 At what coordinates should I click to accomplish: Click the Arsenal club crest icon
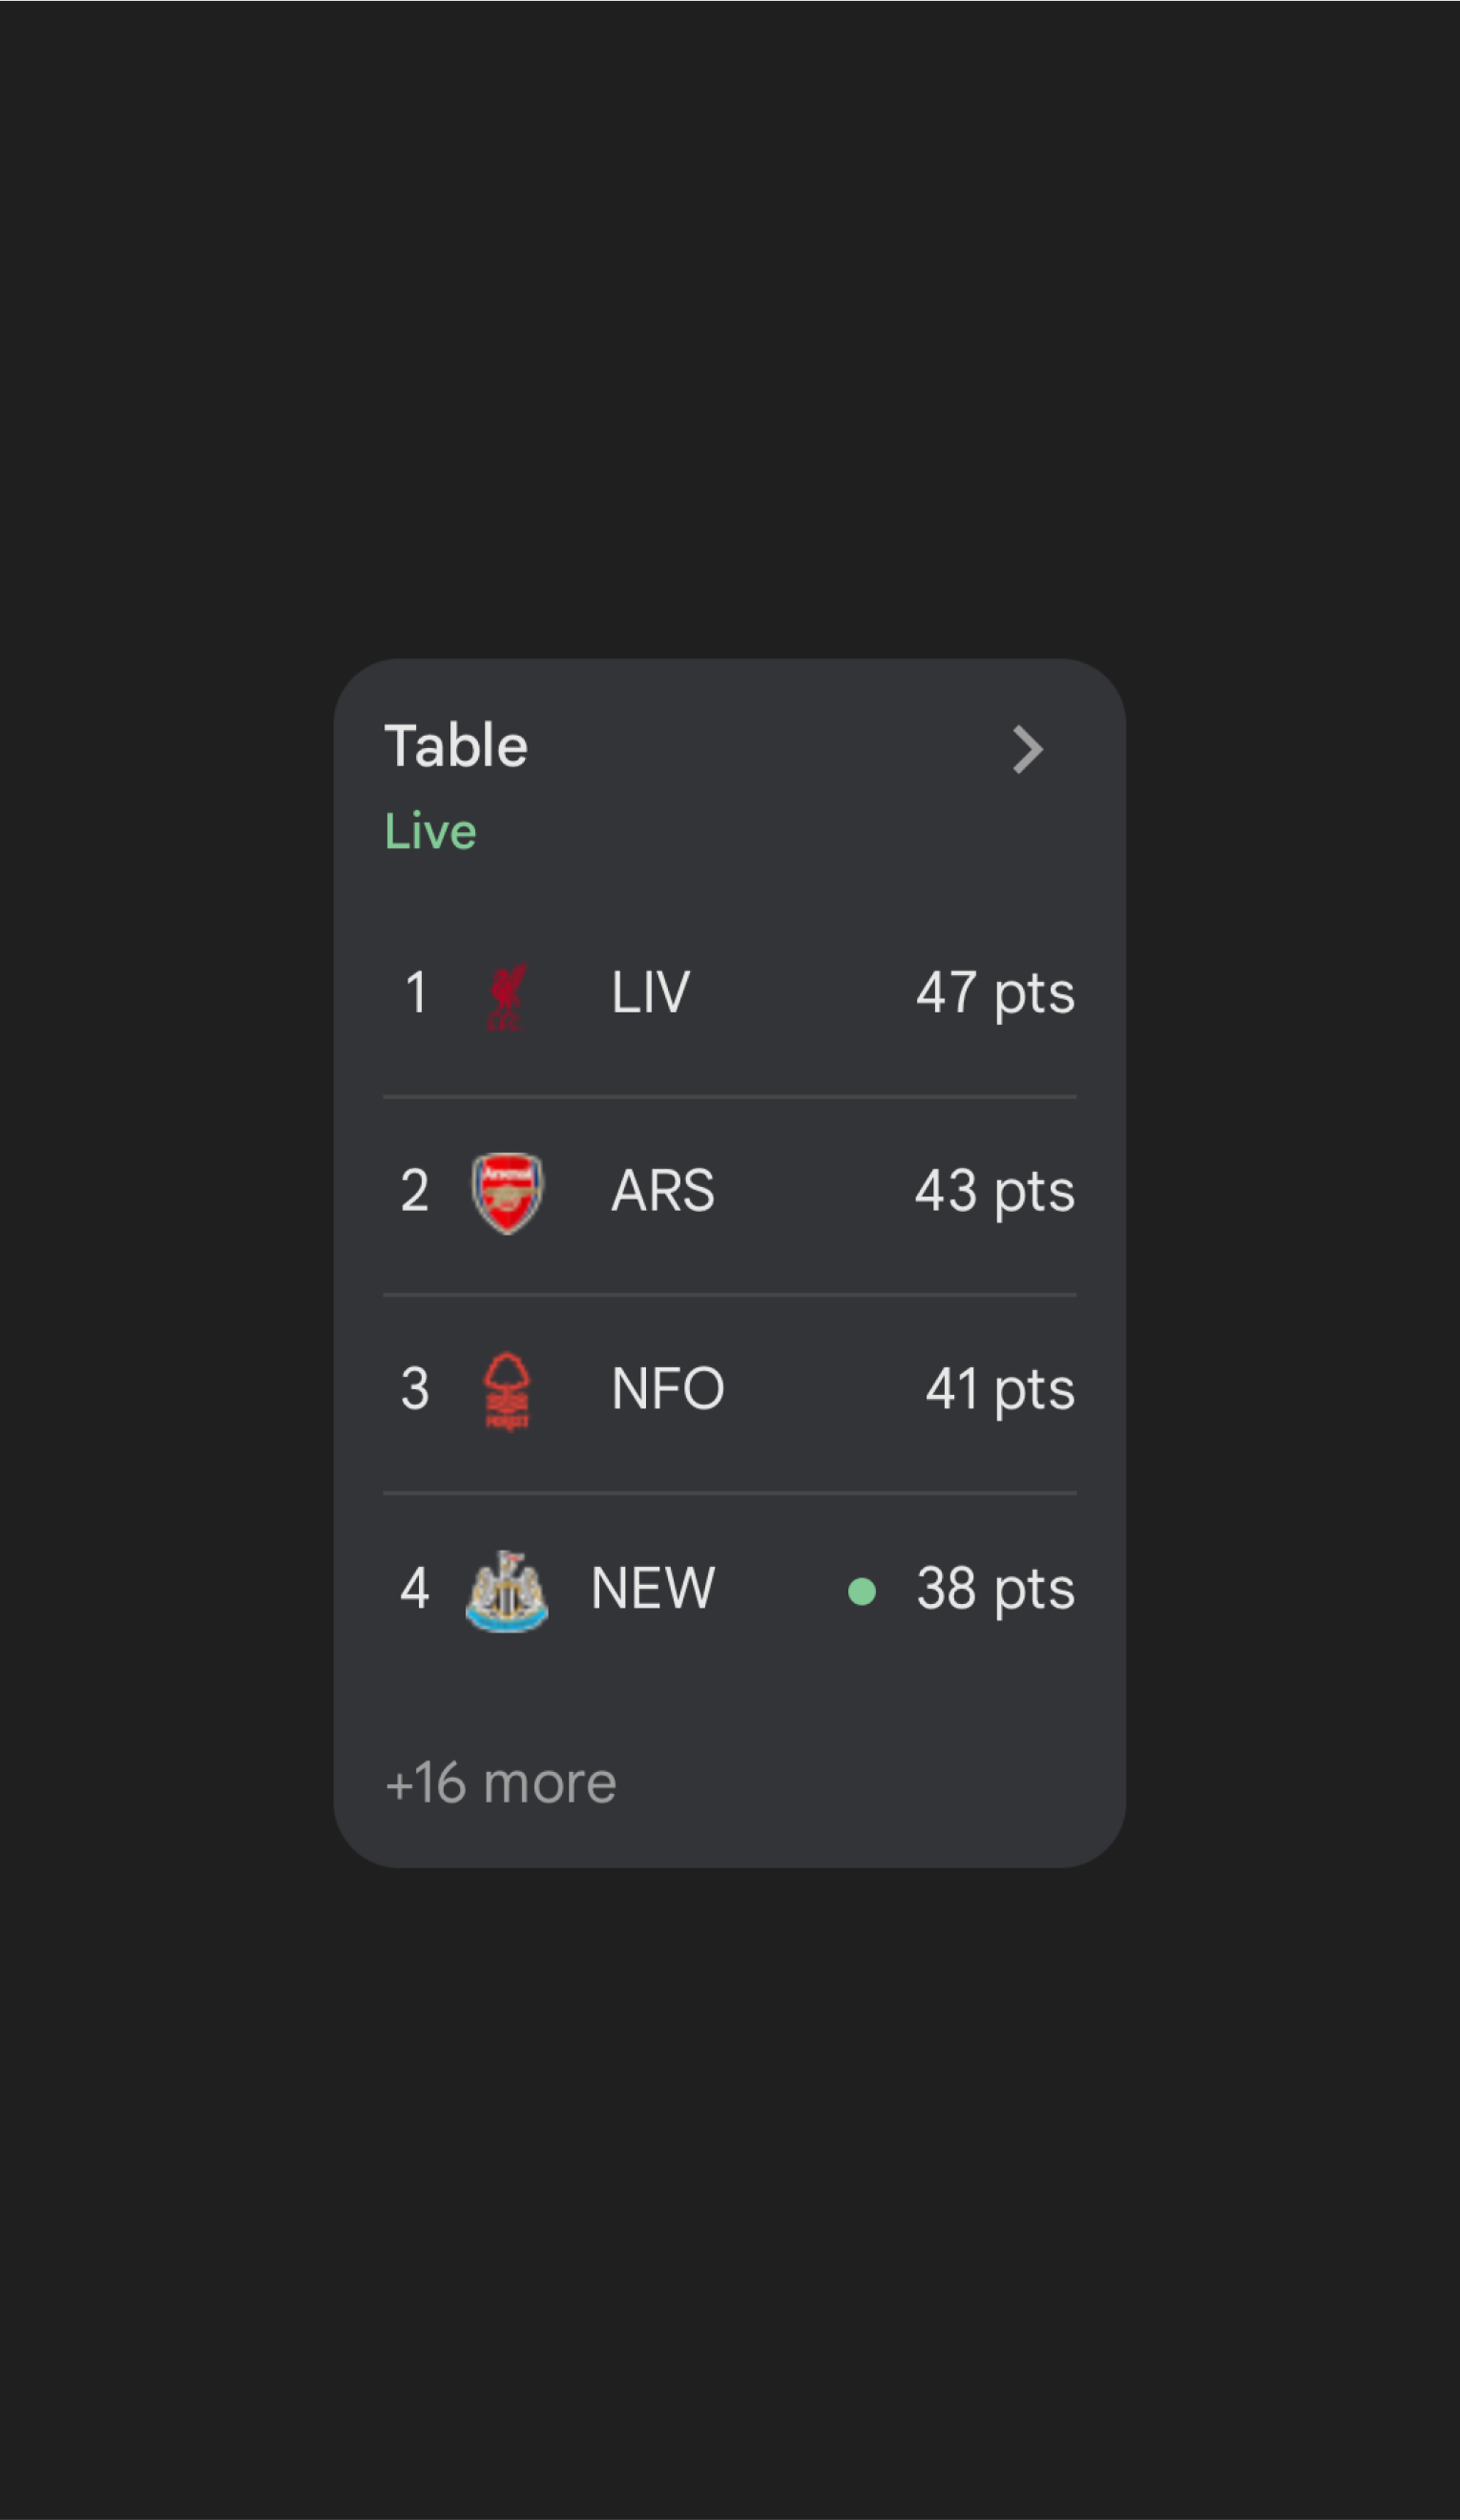[507, 1193]
